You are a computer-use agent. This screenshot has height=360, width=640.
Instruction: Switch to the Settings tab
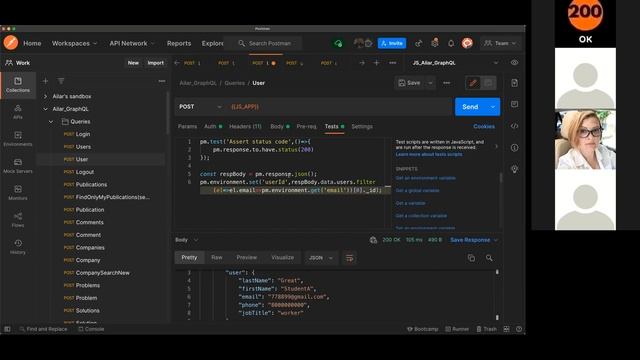point(362,127)
